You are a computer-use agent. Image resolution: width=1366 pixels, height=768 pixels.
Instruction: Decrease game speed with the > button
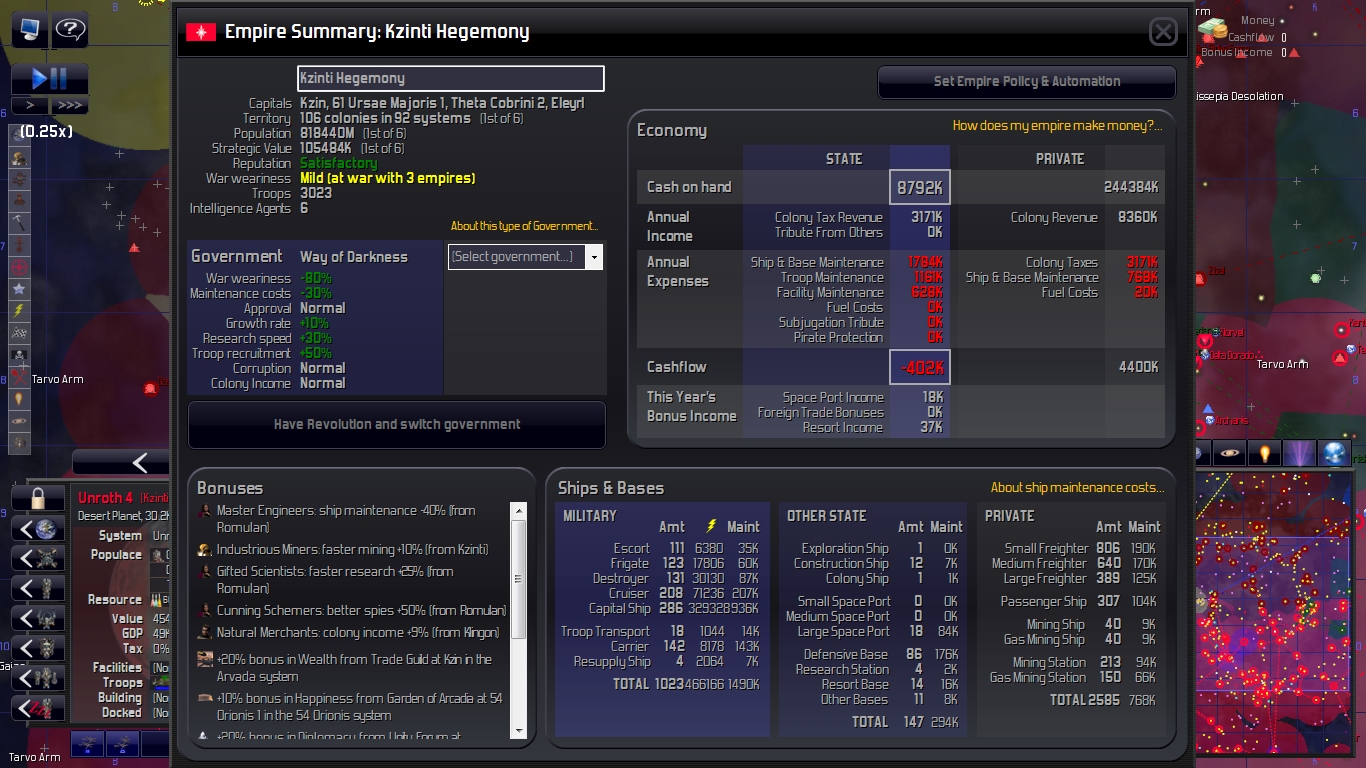pos(30,105)
